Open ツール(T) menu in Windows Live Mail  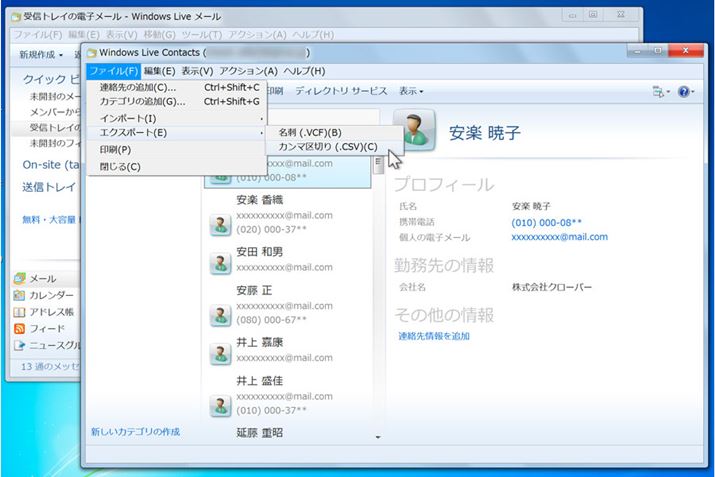click(x=202, y=35)
